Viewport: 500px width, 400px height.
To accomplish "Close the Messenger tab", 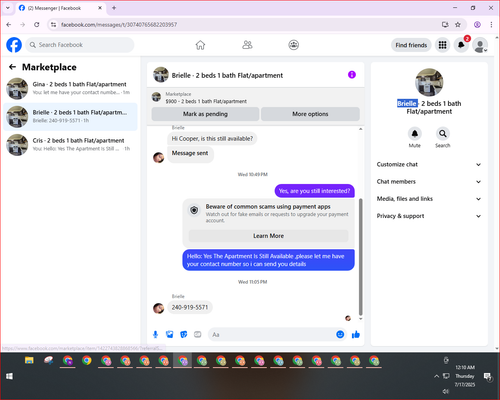I will 100,8.
